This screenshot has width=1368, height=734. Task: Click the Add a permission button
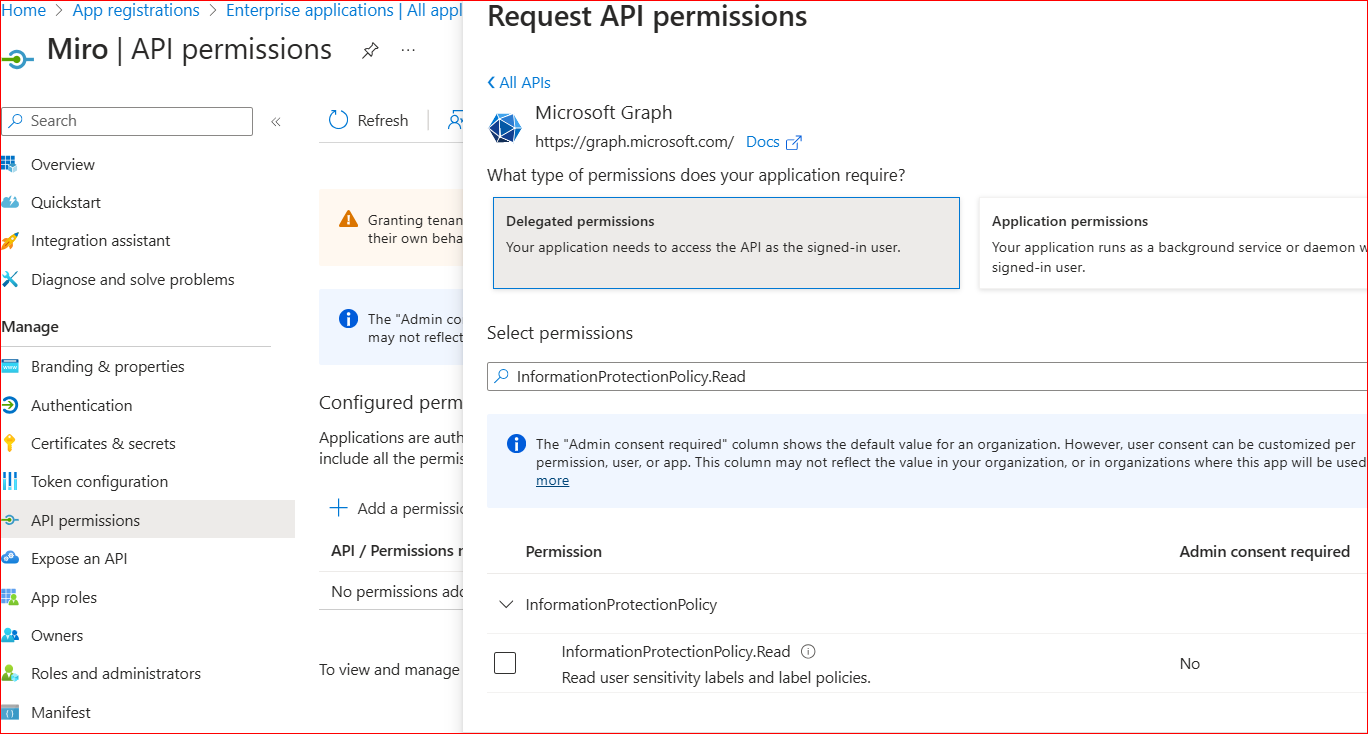point(396,508)
